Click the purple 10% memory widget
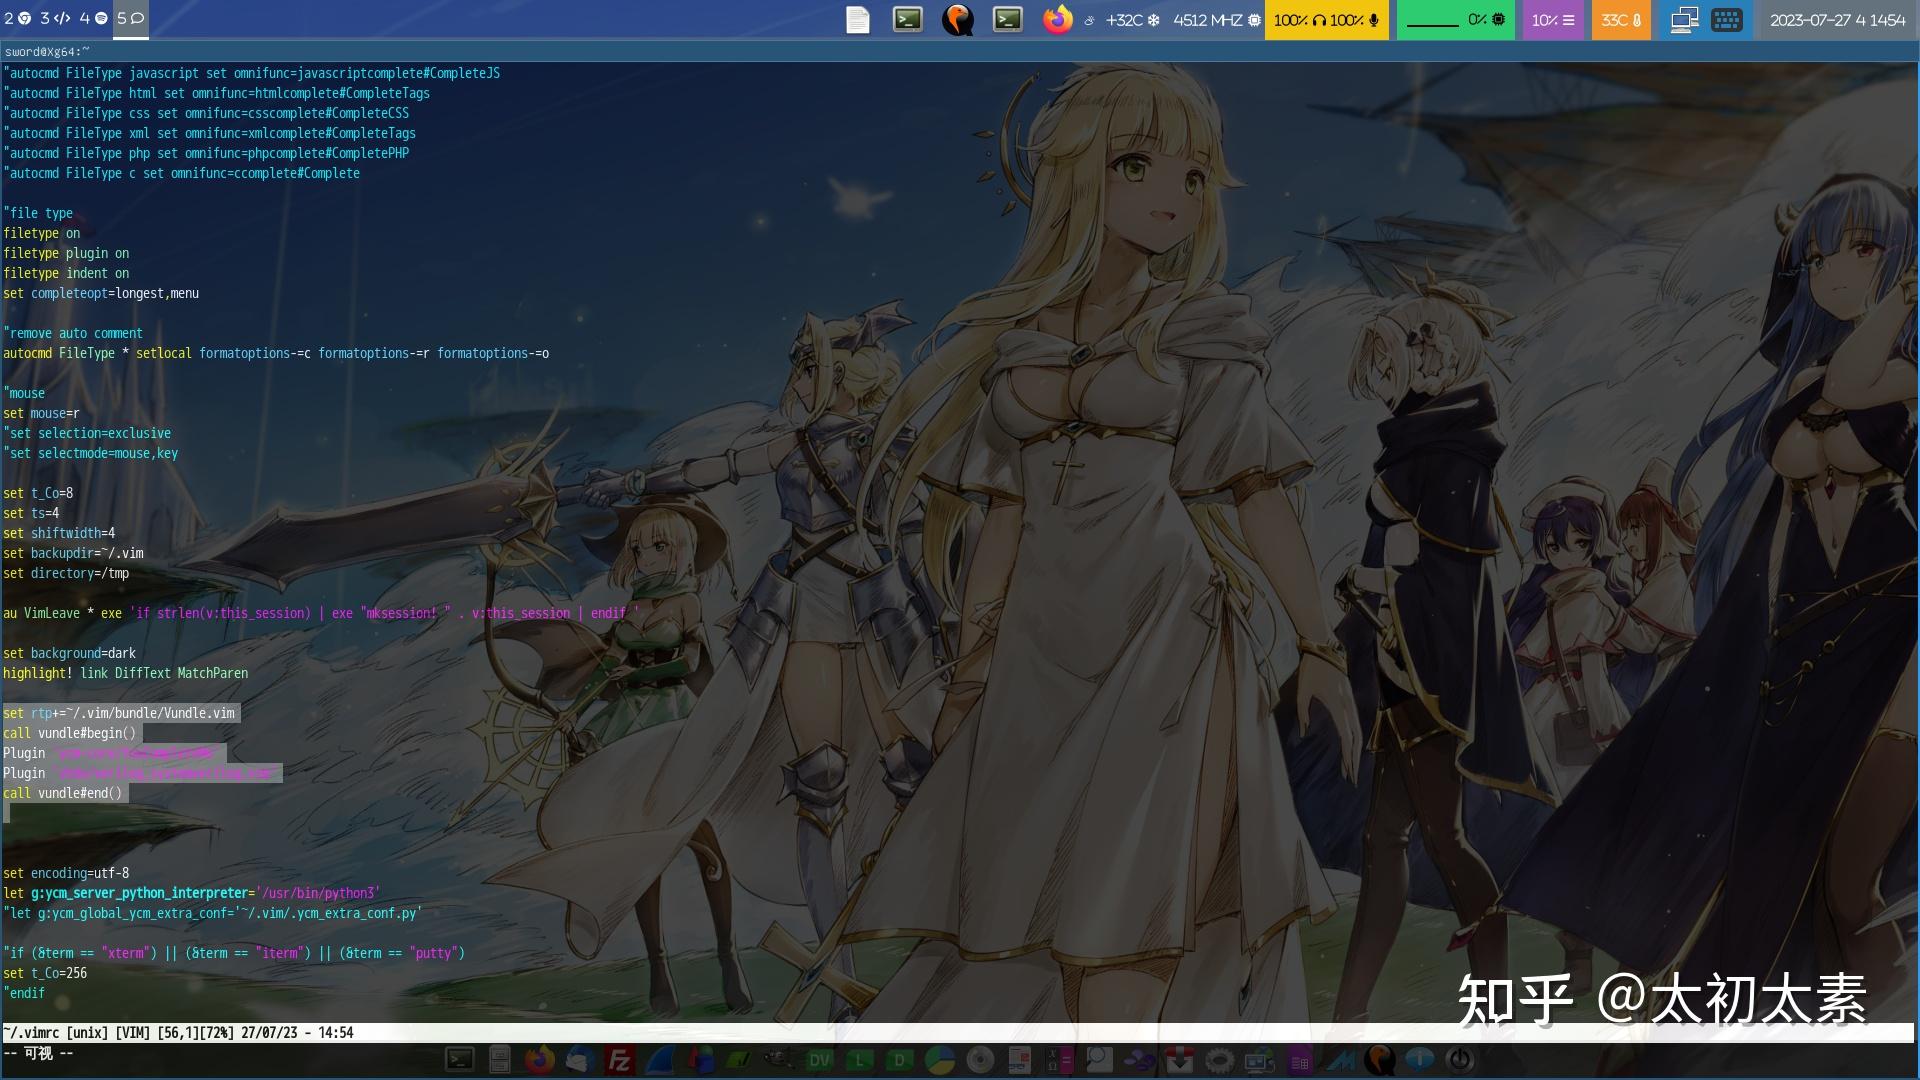This screenshot has width=1920, height=1080. coord(1553,19)
